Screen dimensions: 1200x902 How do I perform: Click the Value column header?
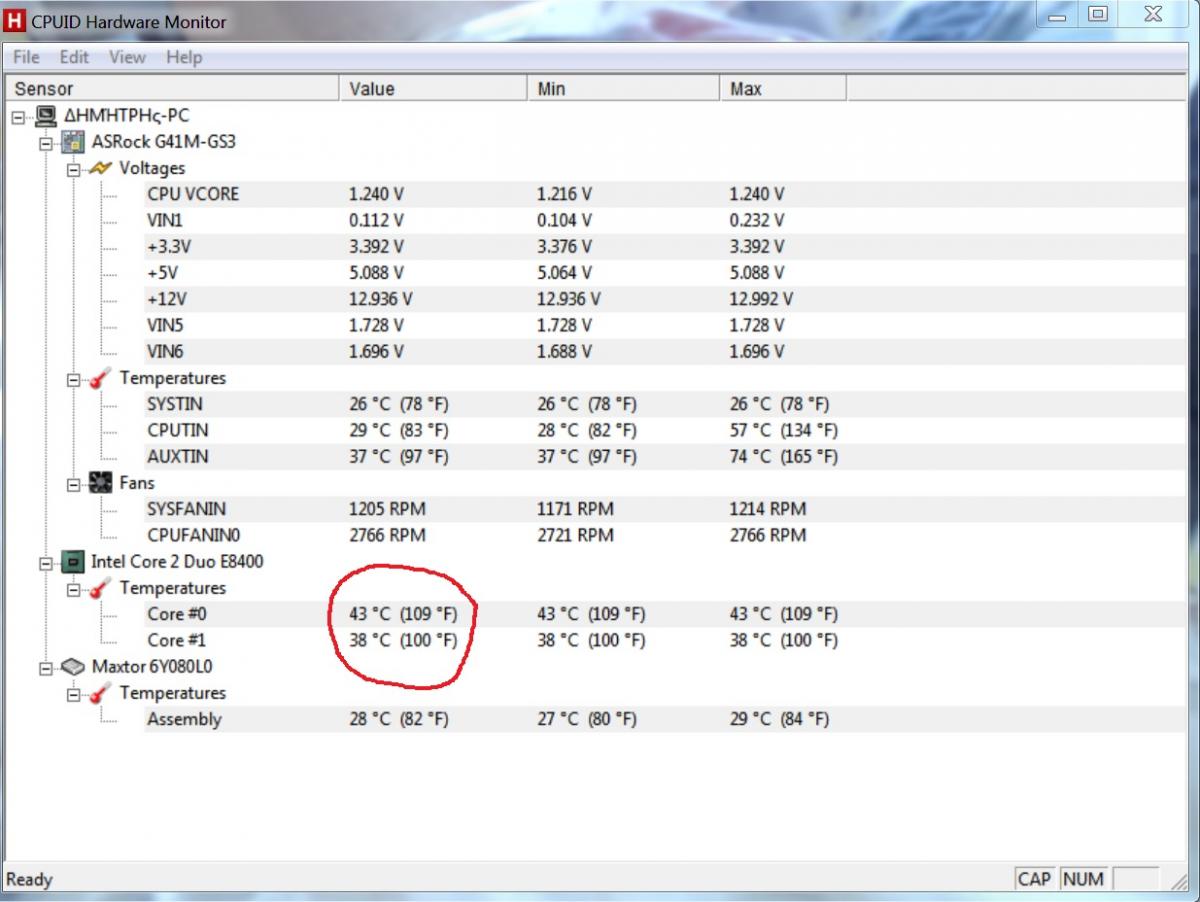coord(432,89)
